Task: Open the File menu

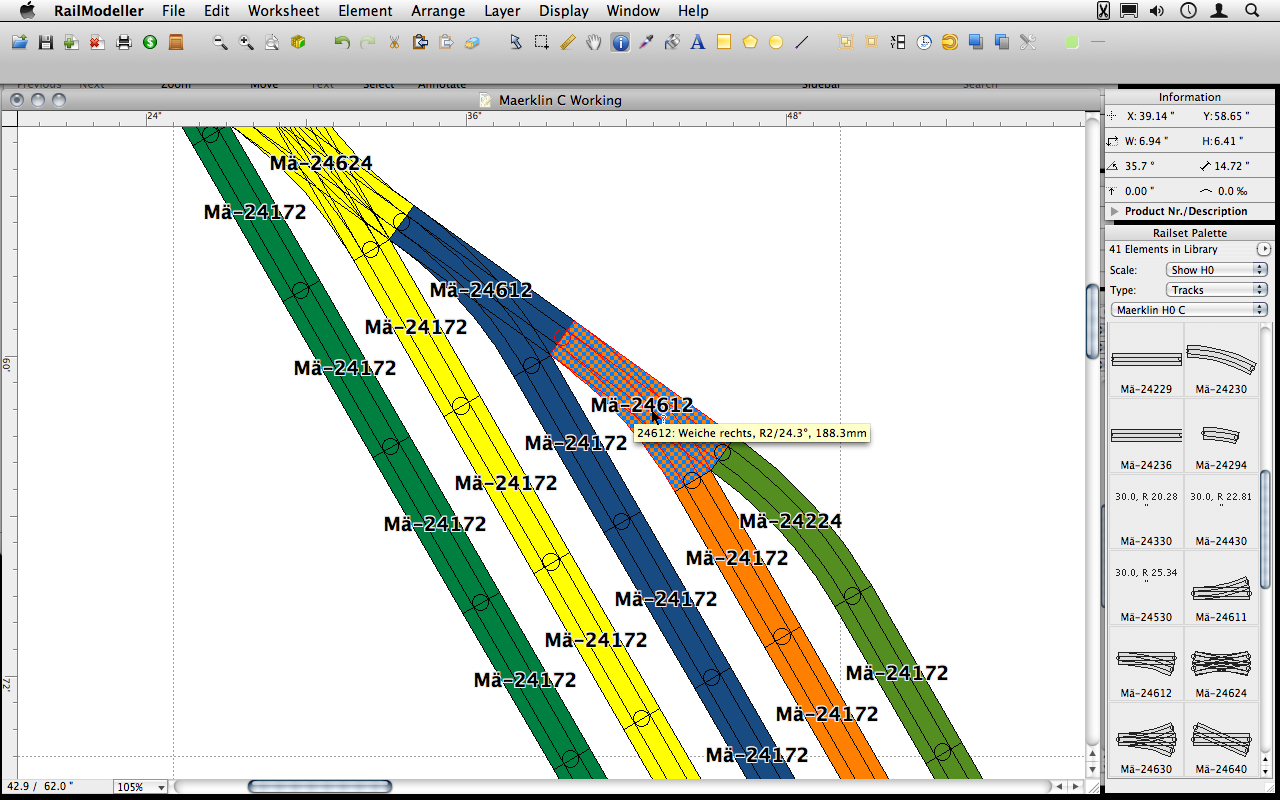Action: (173, 11)
